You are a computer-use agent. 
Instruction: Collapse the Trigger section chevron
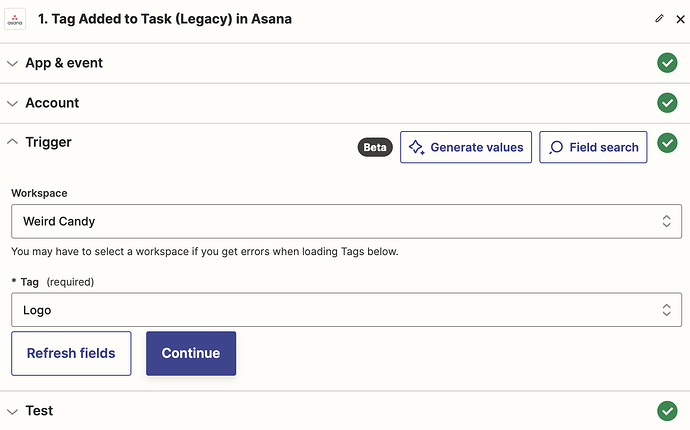[x=12, y=142]
